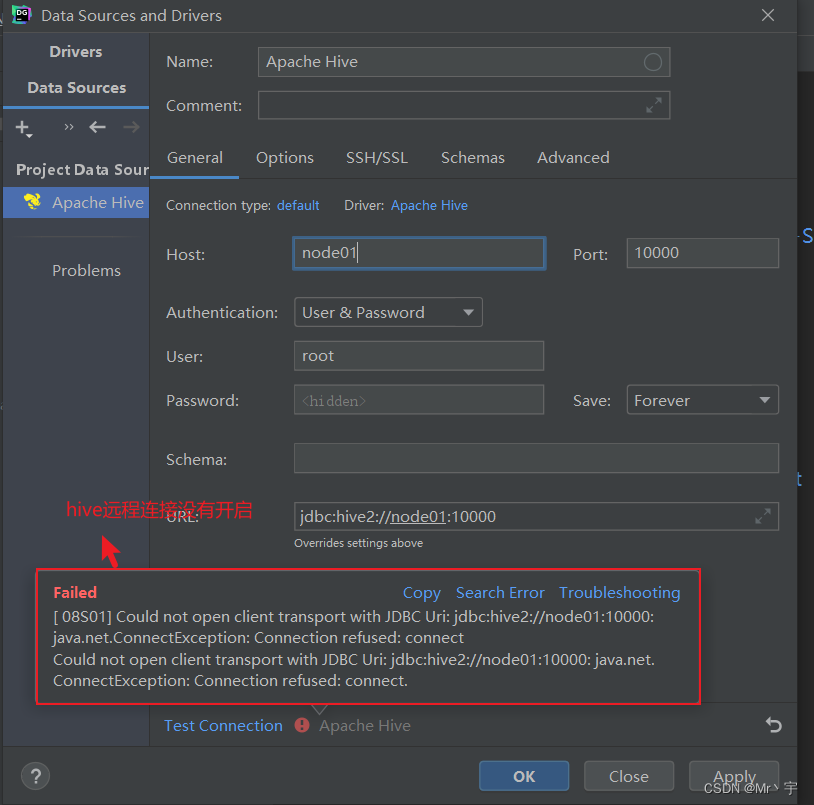Expand the Comment field editor
Screen dimensions: 814x805
(x=655, y=105)
